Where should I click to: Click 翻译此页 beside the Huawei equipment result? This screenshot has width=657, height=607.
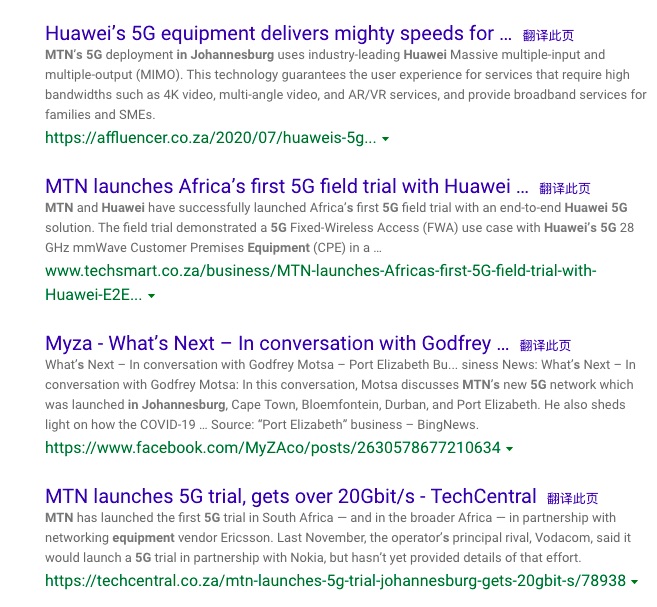pos(548,36)
